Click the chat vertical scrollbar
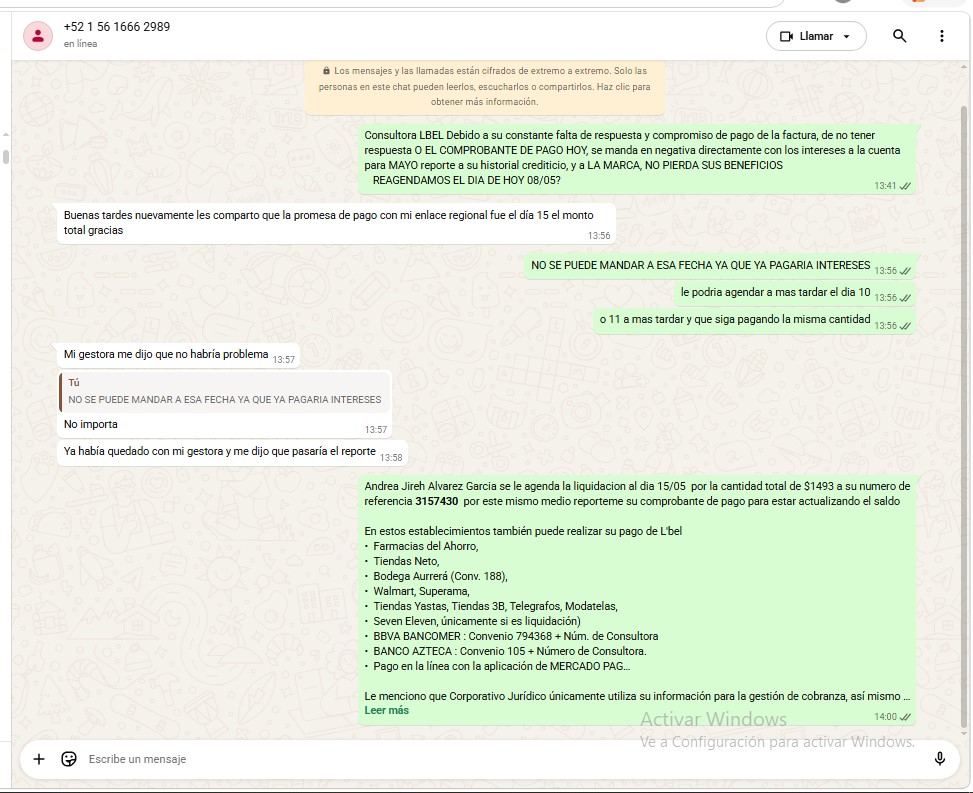Viewport: 973px width, 793px height. [964, 416]
